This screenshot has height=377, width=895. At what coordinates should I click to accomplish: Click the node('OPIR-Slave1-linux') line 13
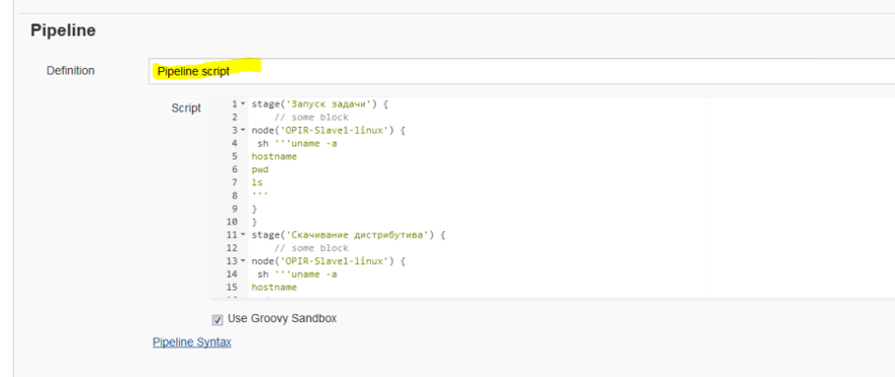(x=328, y=261)
